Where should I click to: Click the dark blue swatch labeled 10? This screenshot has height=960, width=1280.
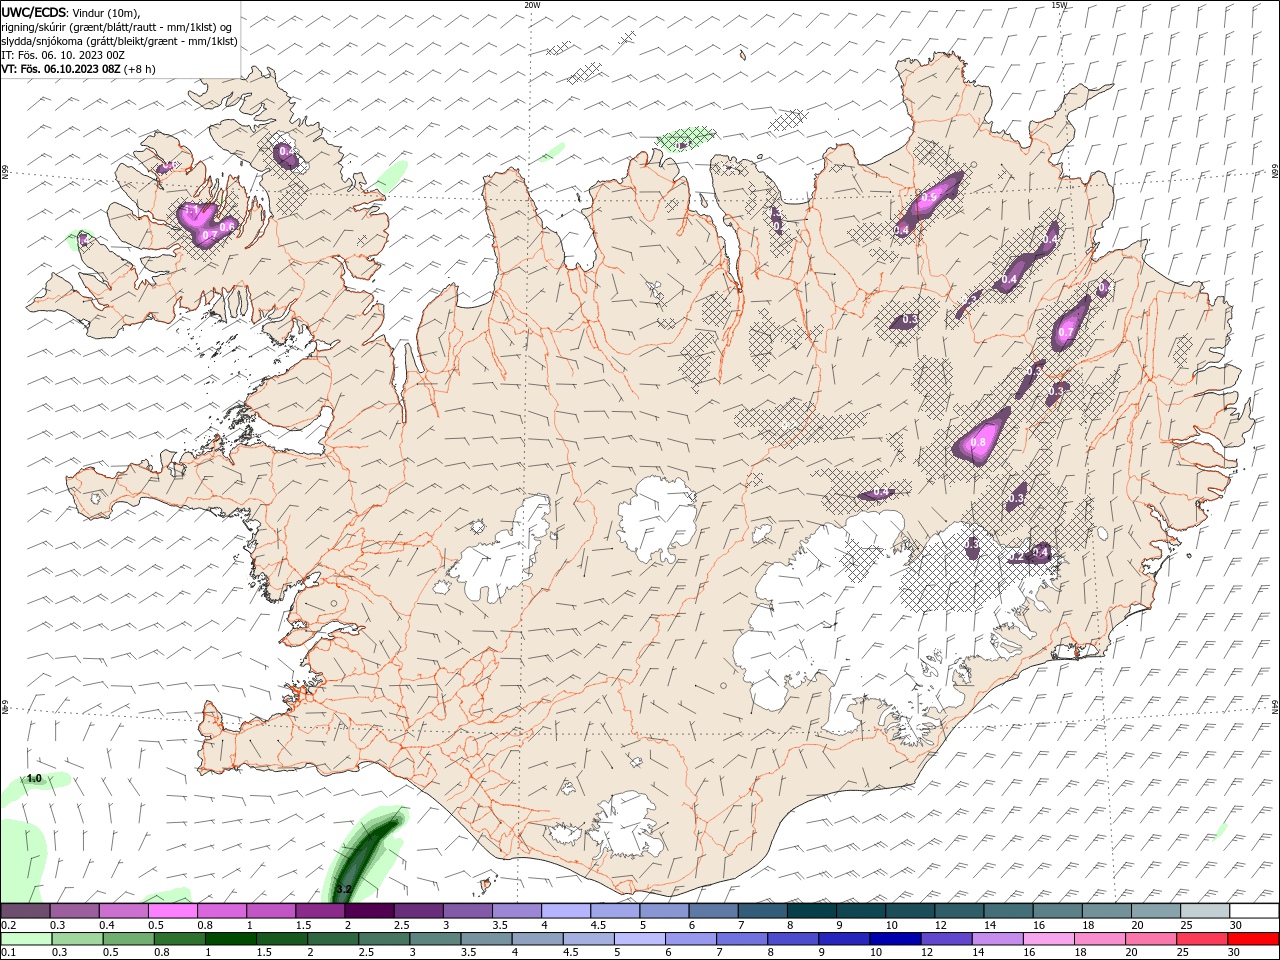coord(895,939)
